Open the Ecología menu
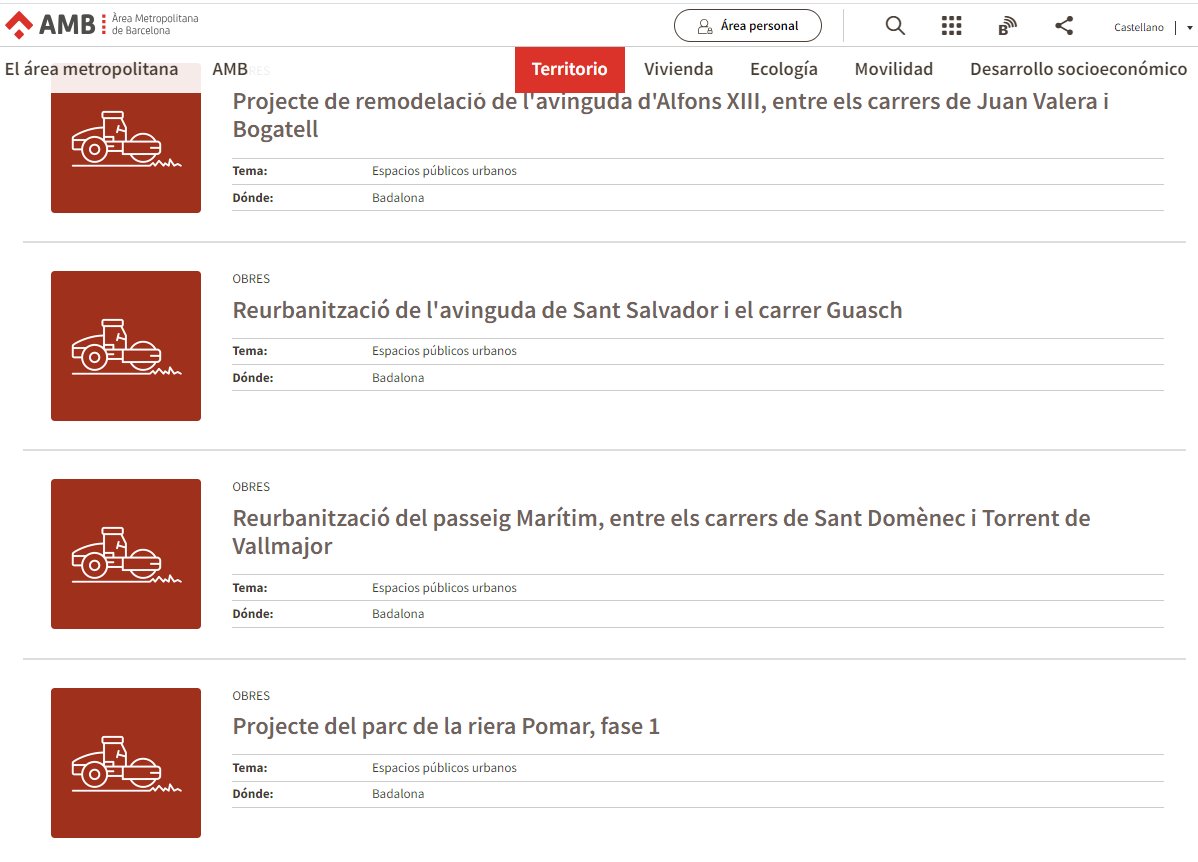Screen dimensions: 1198x862 [783, 69]
